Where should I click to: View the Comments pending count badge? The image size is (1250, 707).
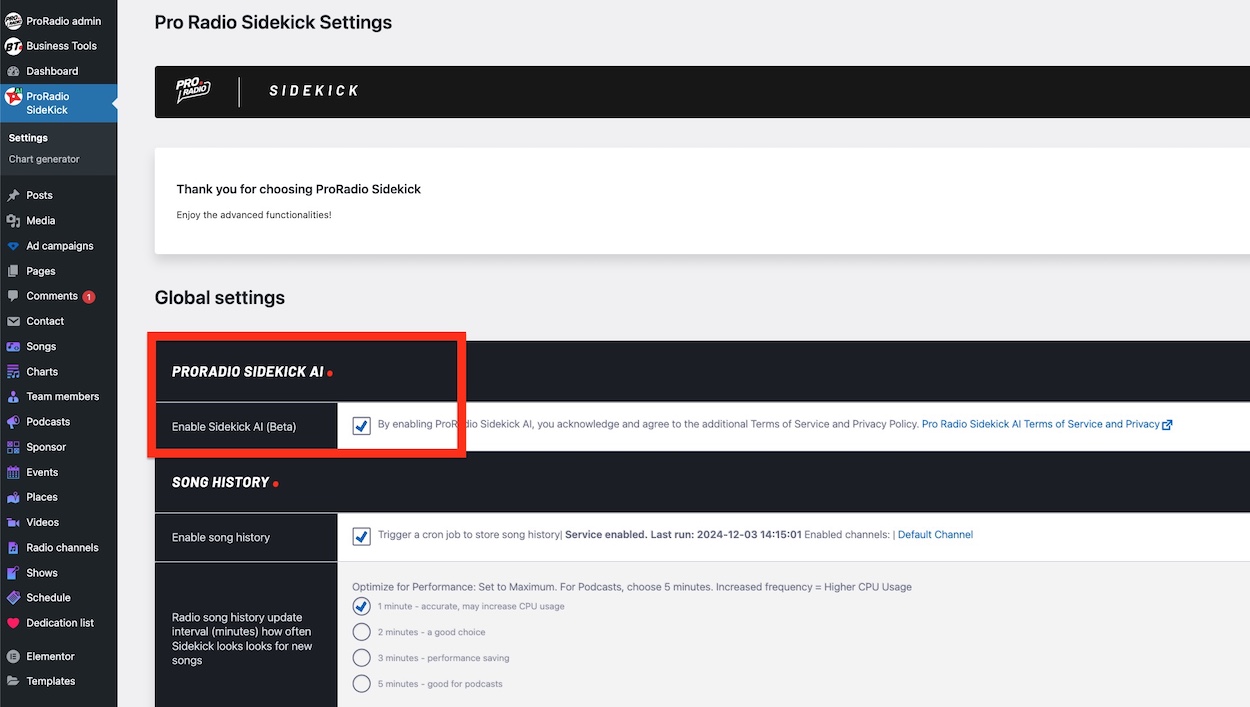(89, 297)
